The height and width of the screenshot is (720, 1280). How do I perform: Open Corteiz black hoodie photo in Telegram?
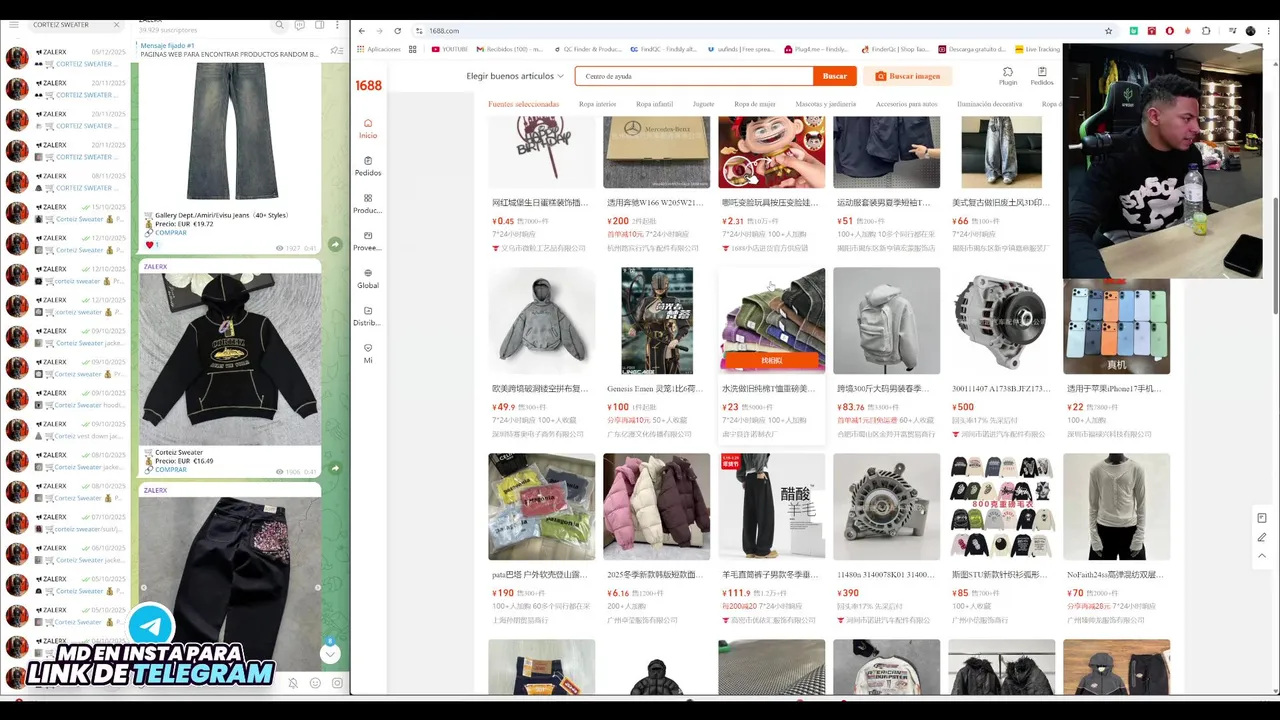(230, 359)
